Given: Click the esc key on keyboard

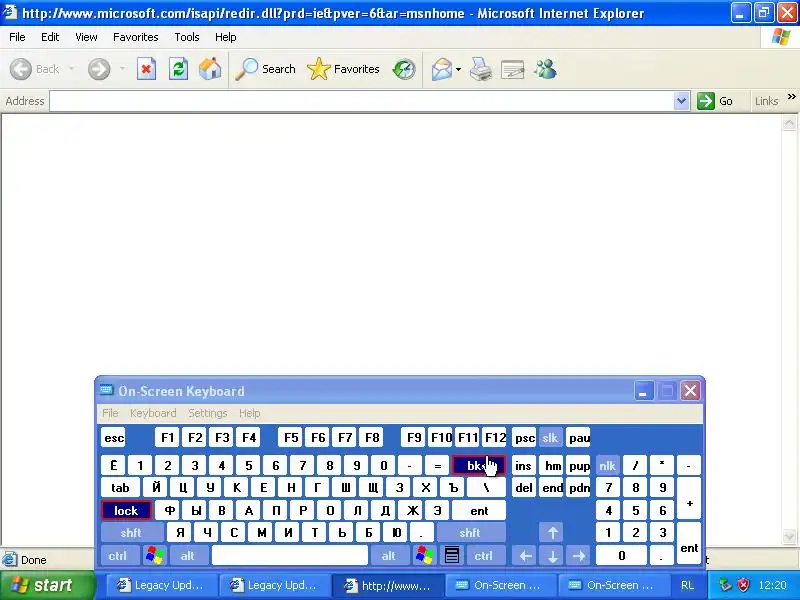Looking at the screenshot, I should [x=113, y=438].
